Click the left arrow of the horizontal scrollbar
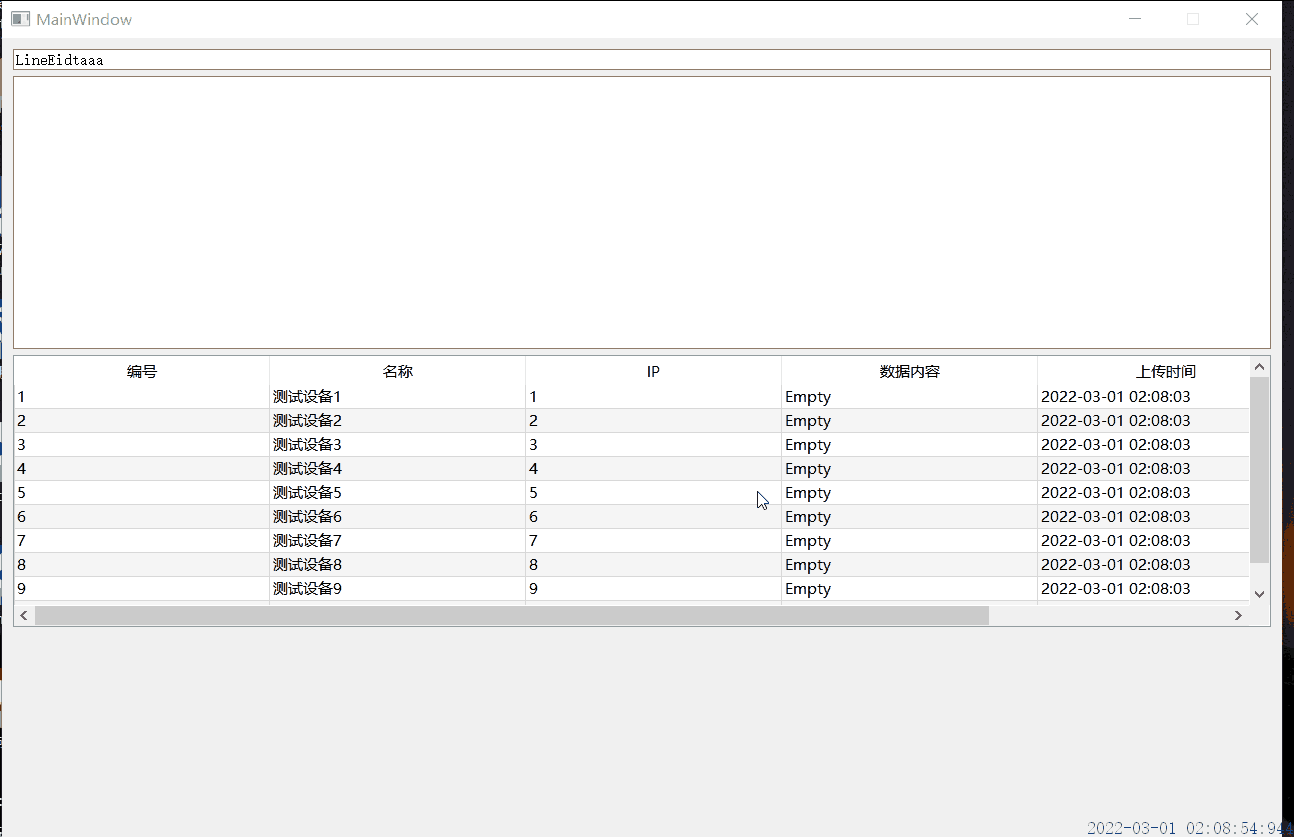 pos(23,615)
